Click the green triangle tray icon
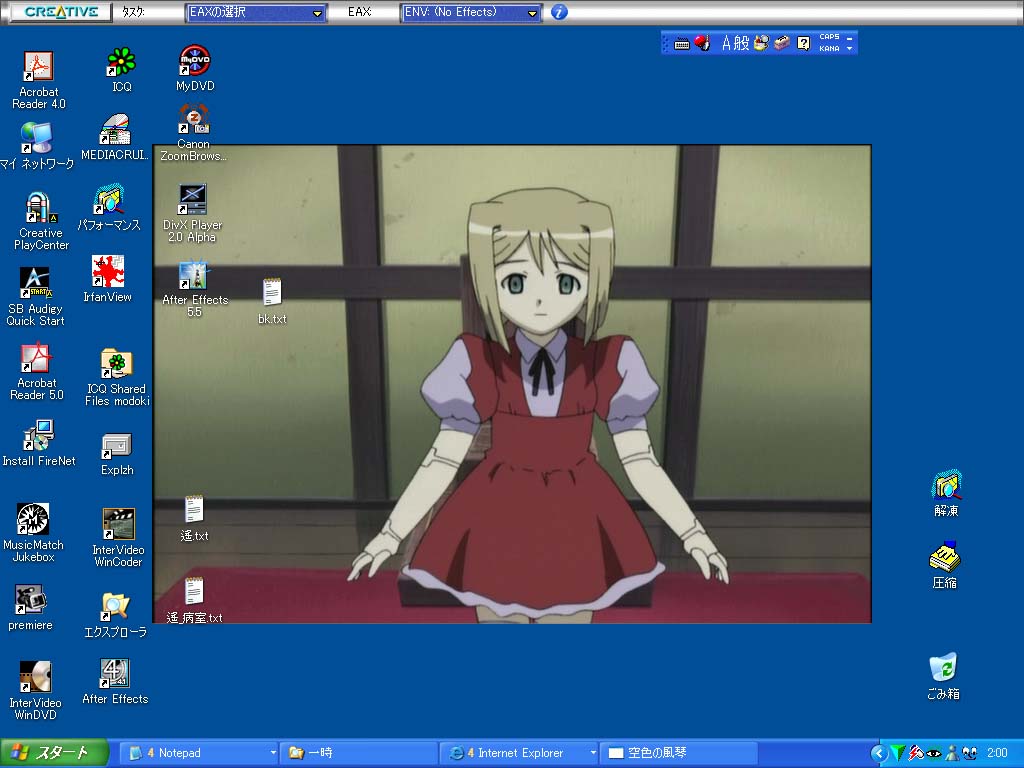The image size is (1024, 768). pos(898,754)
